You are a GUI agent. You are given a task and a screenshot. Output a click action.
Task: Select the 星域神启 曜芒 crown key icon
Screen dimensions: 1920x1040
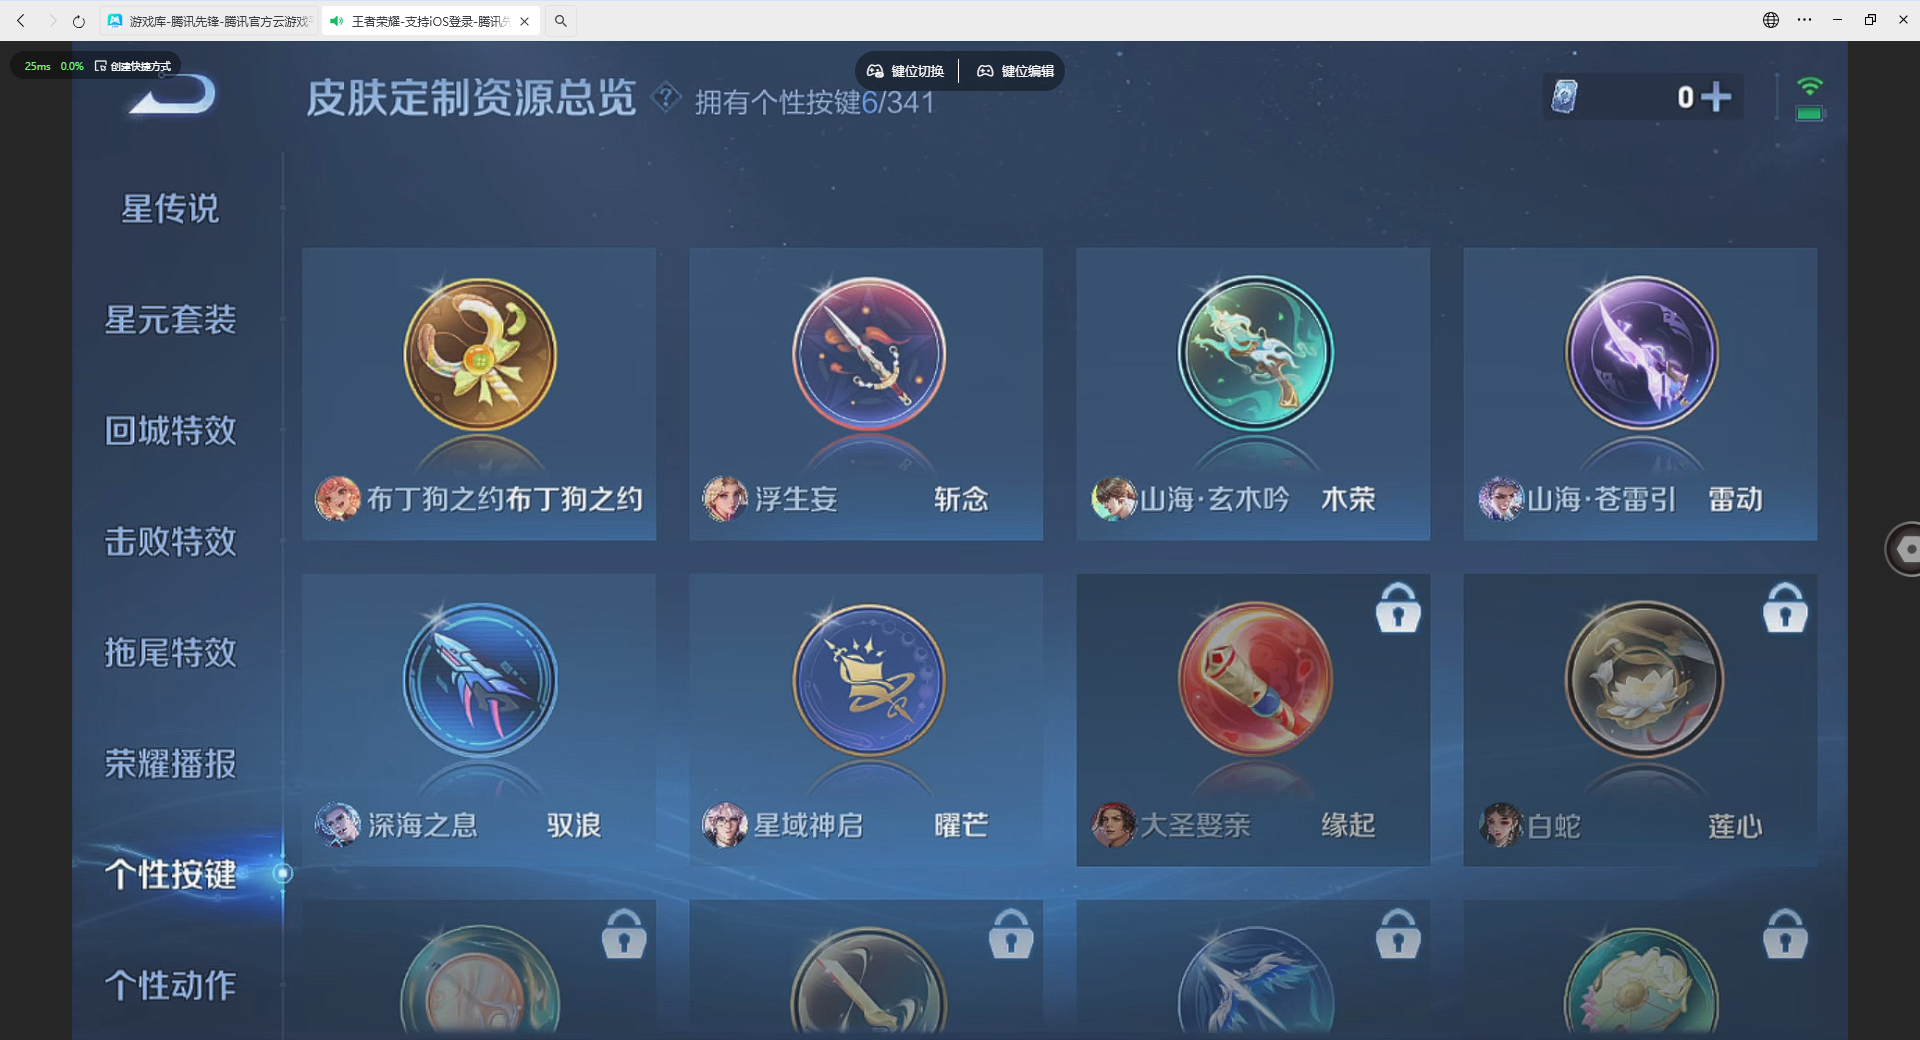coord(868,681)
